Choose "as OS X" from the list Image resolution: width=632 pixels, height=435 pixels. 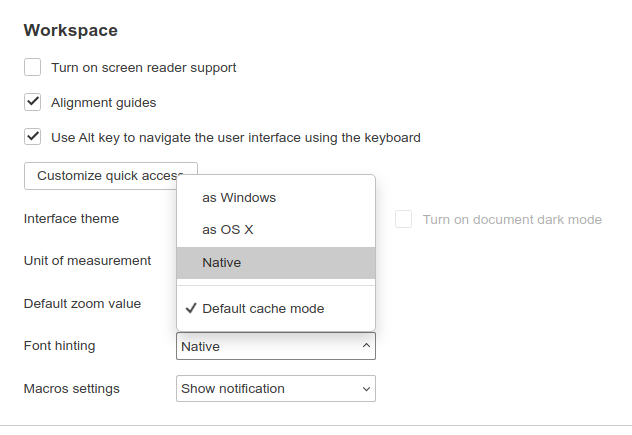(228, 230)
